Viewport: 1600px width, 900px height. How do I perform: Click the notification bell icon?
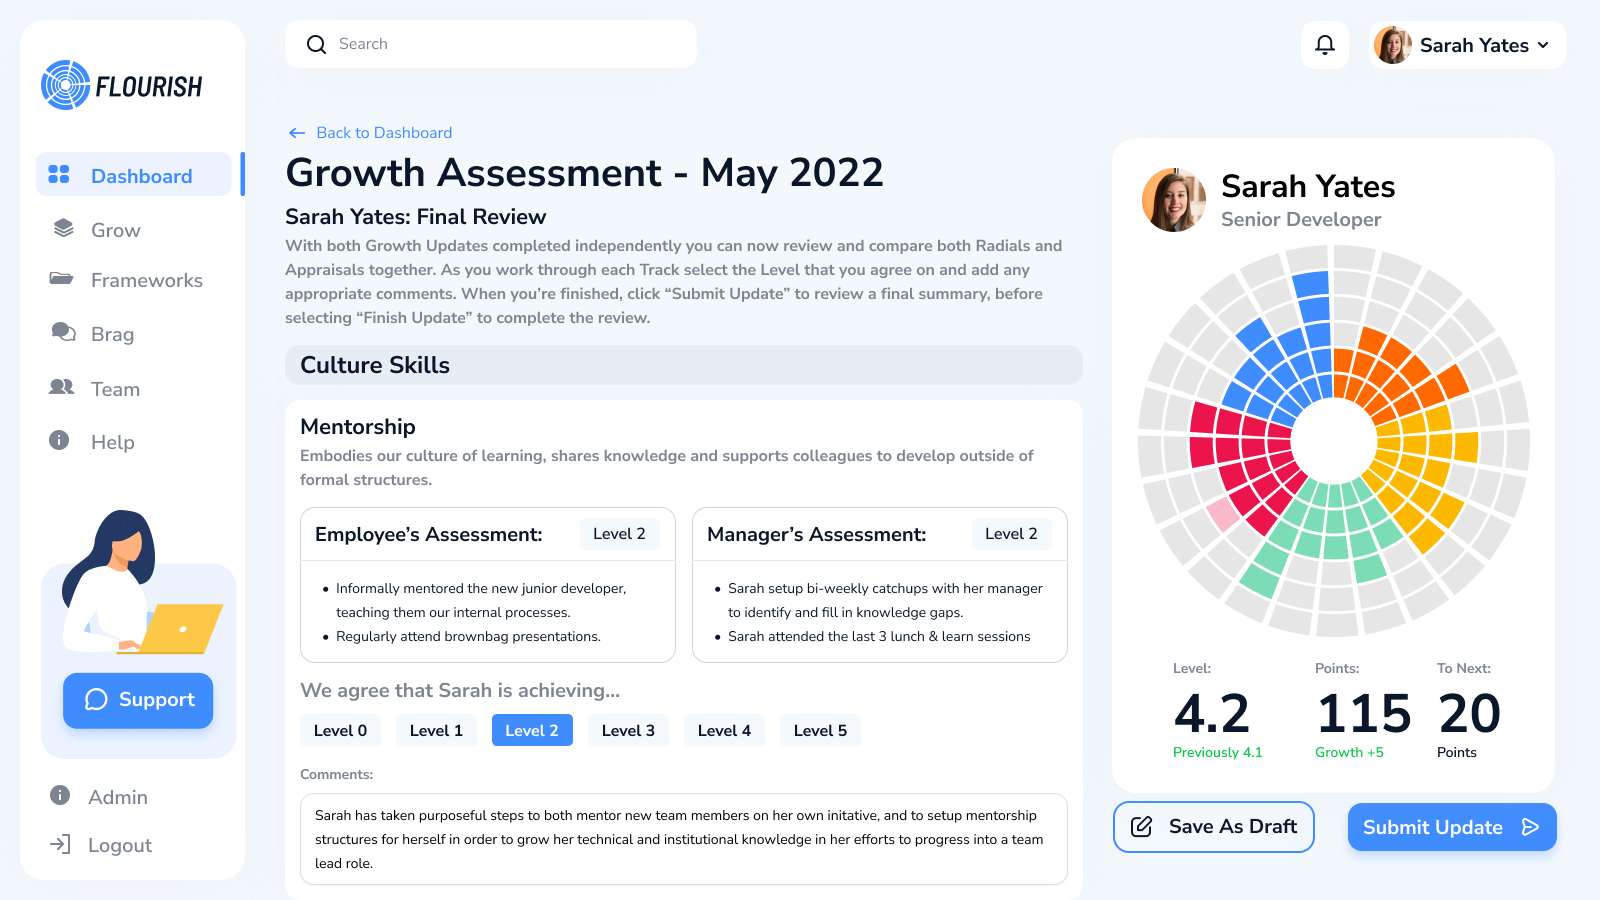[1324, 45]
